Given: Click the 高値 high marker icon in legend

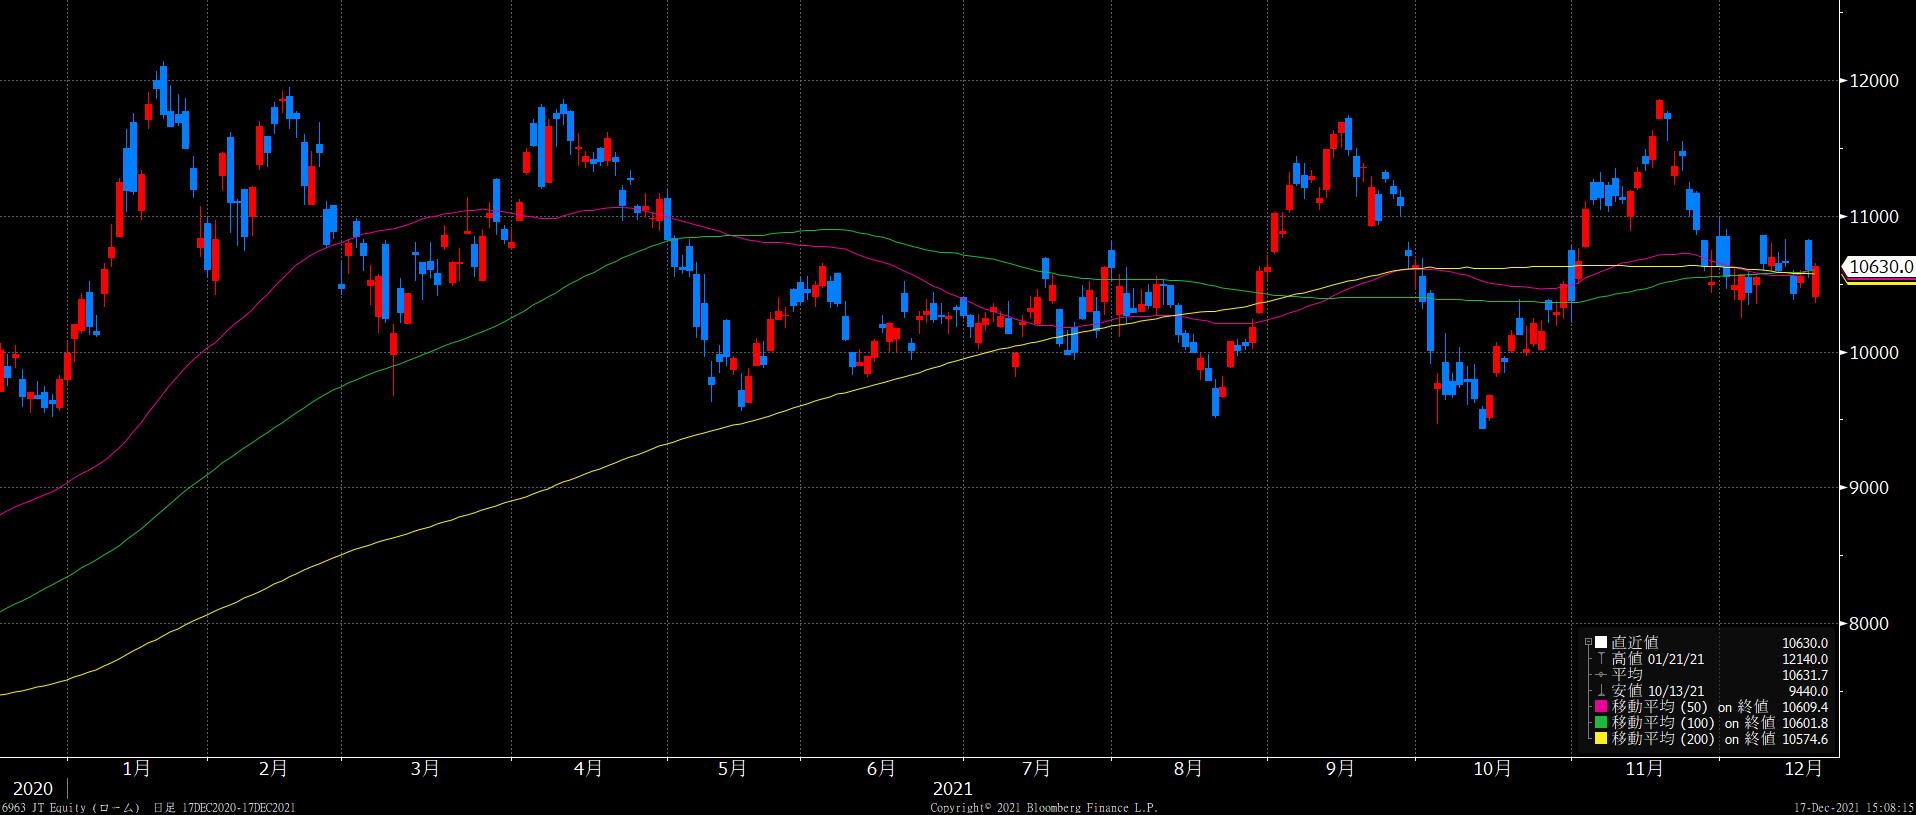Looking at the screenshot, I should [x=1600, y=659].
